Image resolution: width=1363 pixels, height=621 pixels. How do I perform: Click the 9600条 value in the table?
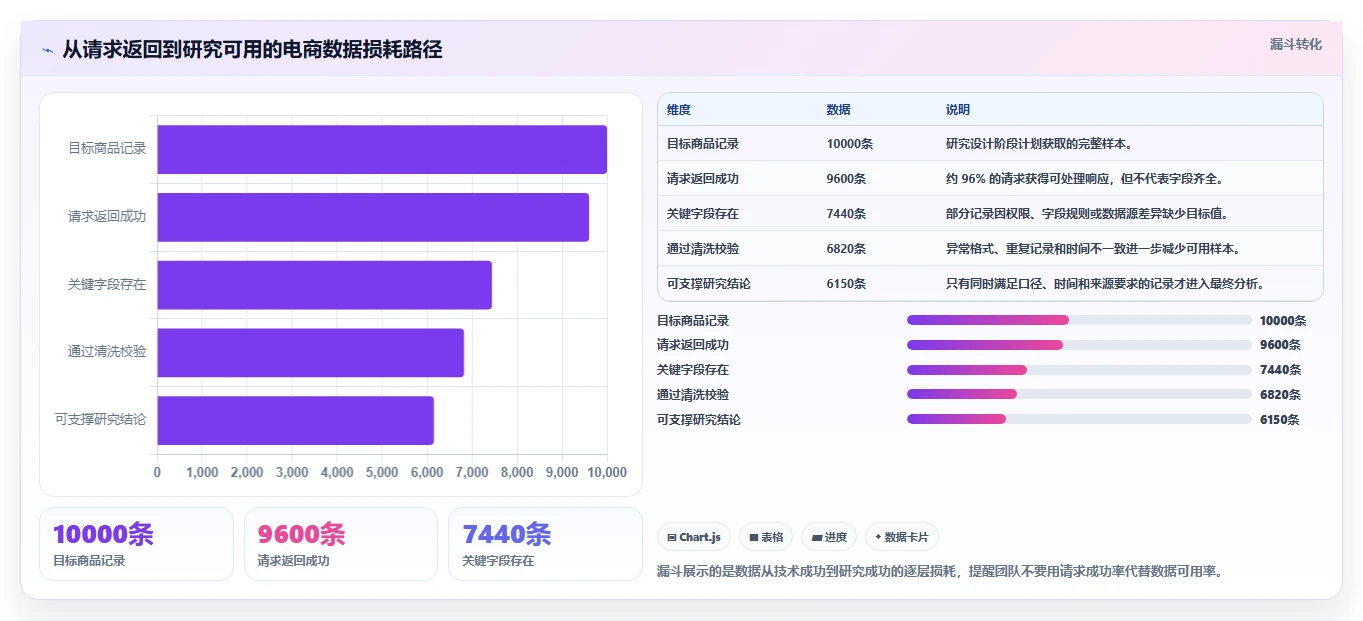coord(847,179)
